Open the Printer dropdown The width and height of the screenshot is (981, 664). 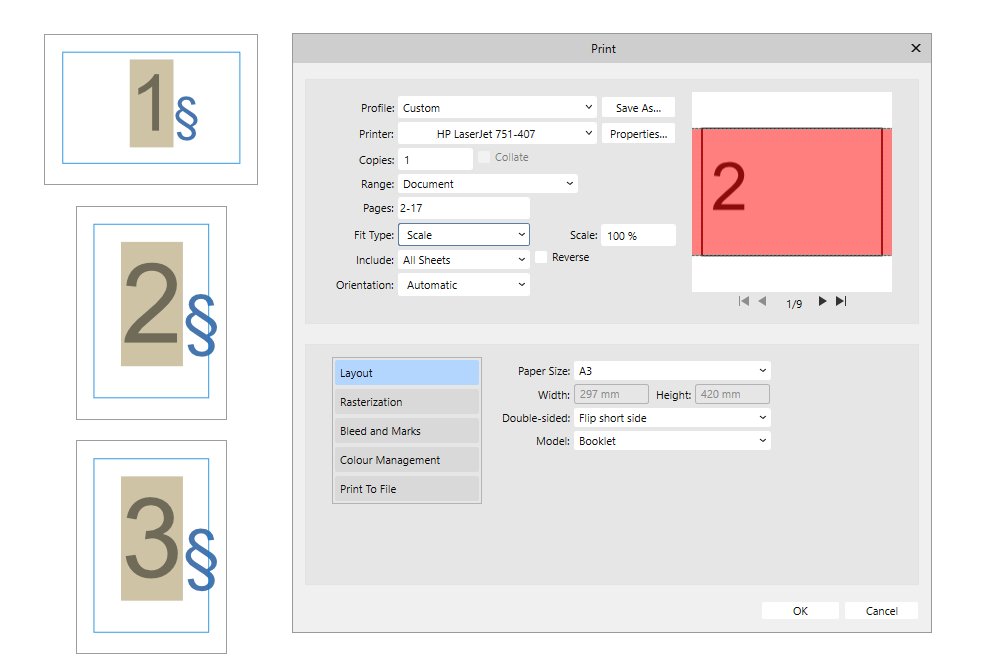tap(497, 133)
